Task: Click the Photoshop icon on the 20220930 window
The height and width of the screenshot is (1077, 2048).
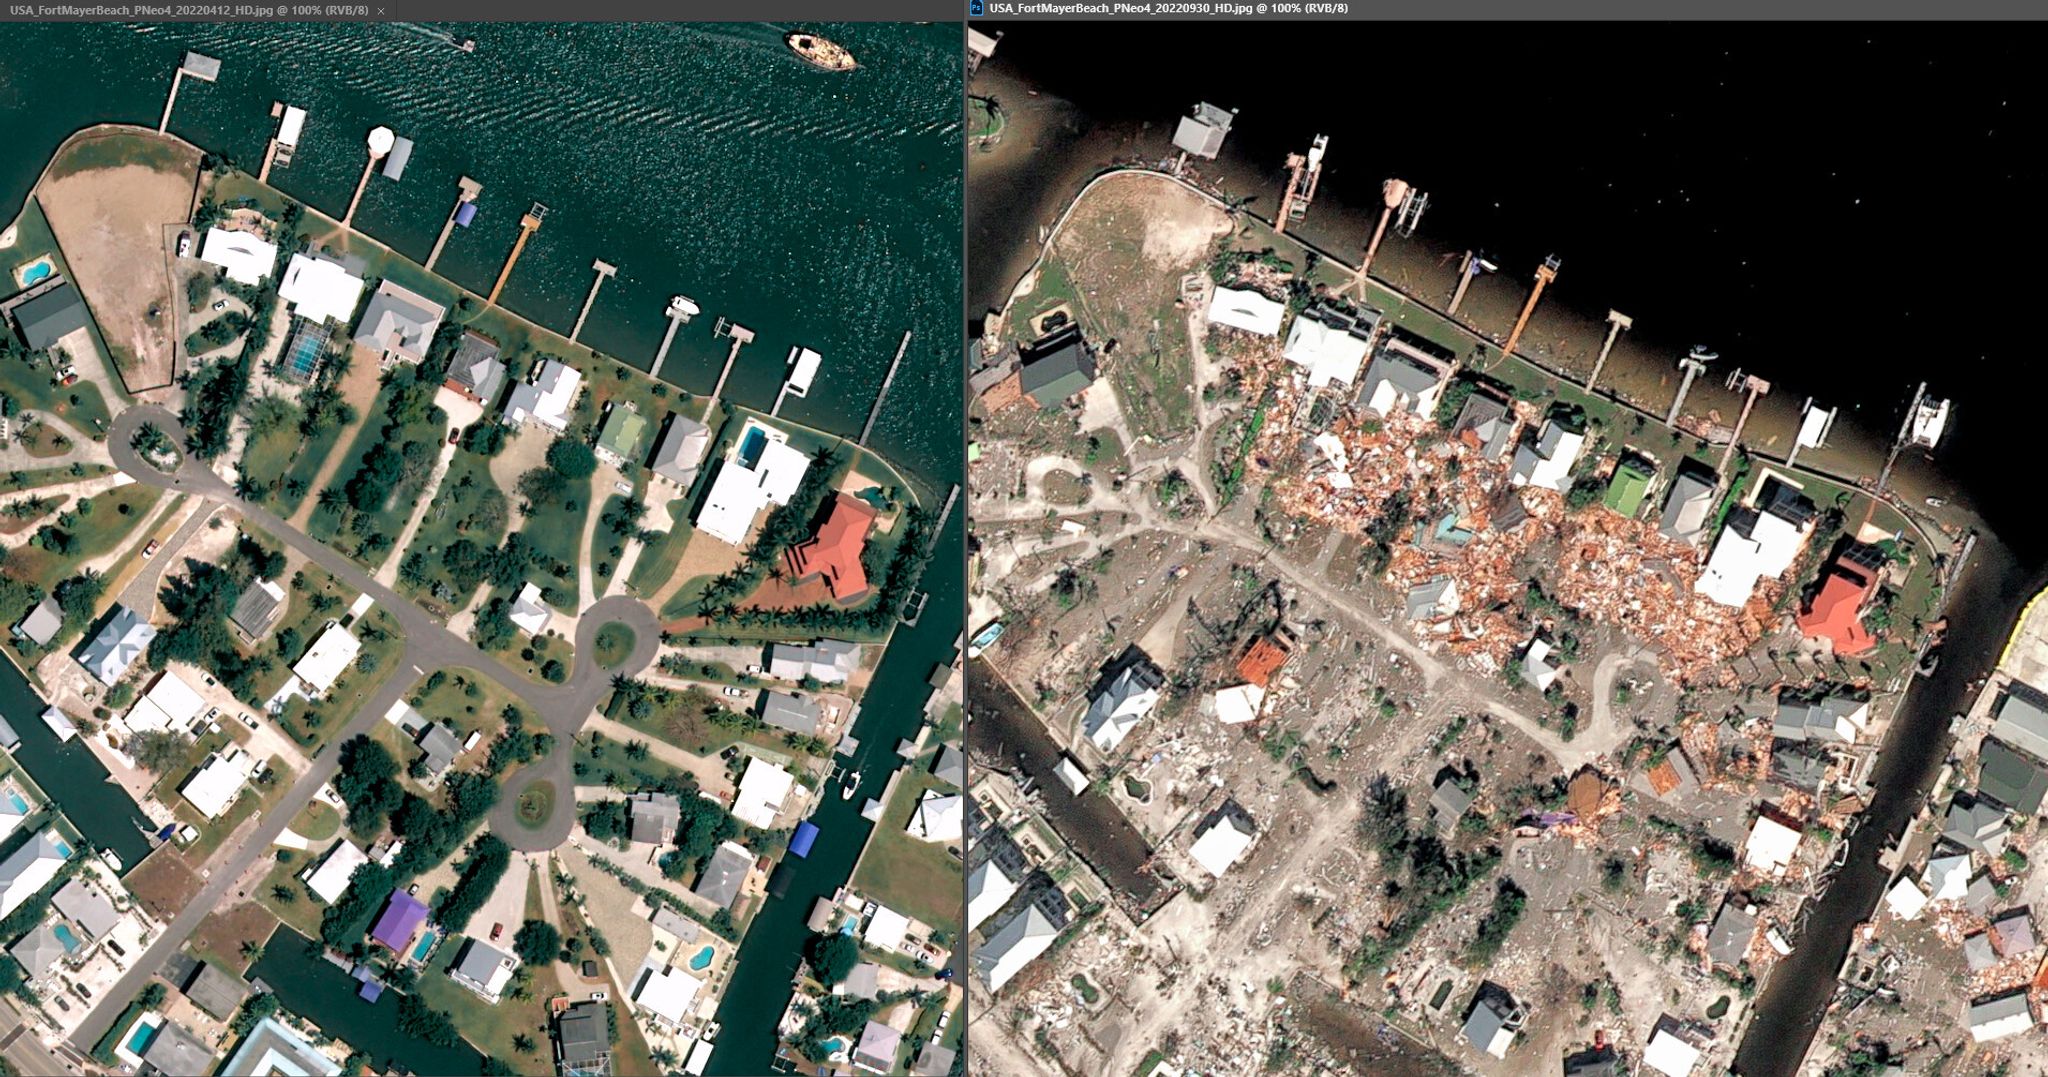Action: point(977,8)
